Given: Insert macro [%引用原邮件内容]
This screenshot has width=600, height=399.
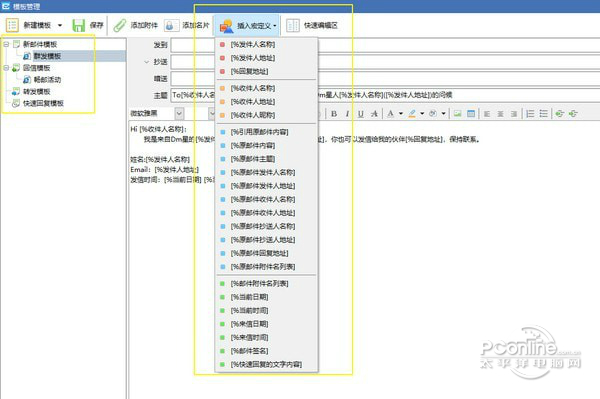Looking at the screenshot, I should (x=266, y=132).
